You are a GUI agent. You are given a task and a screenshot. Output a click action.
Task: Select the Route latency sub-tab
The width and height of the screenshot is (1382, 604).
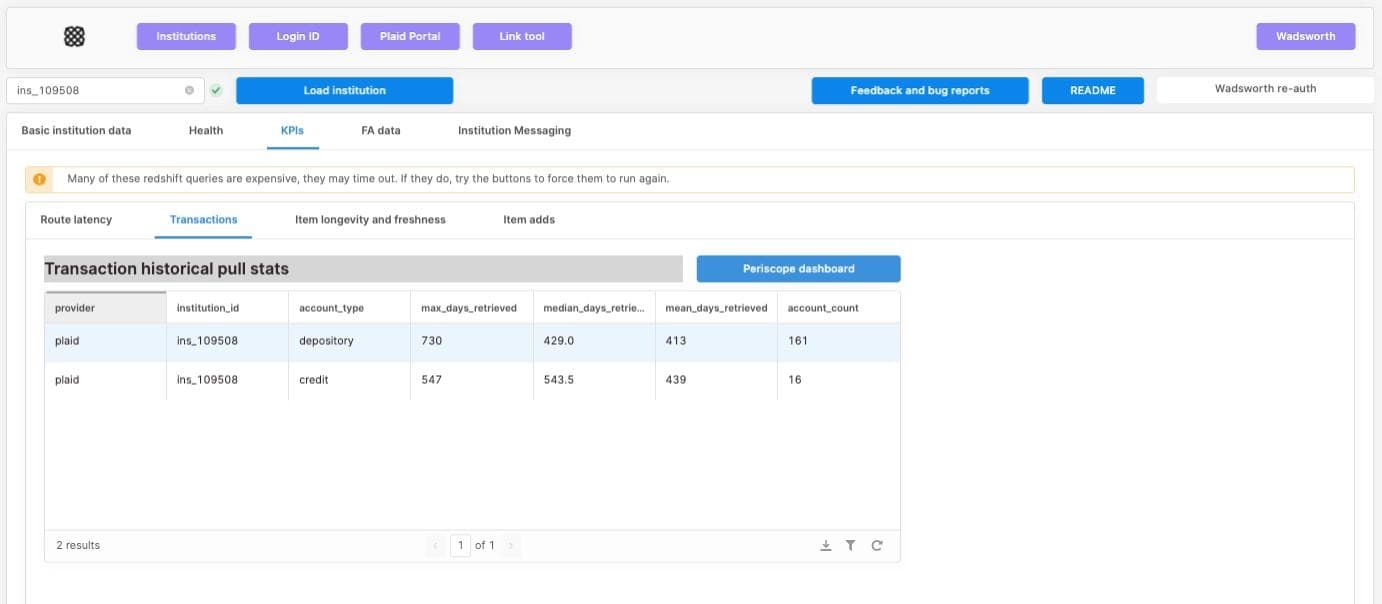click(x=76, y=219)
